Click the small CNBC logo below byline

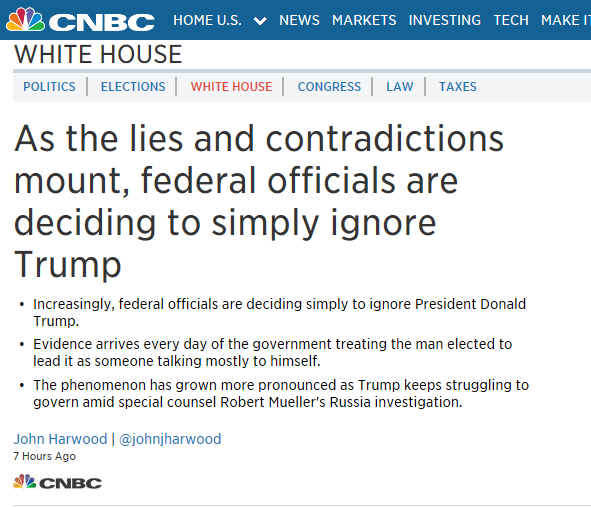click(x=57, y=482)
